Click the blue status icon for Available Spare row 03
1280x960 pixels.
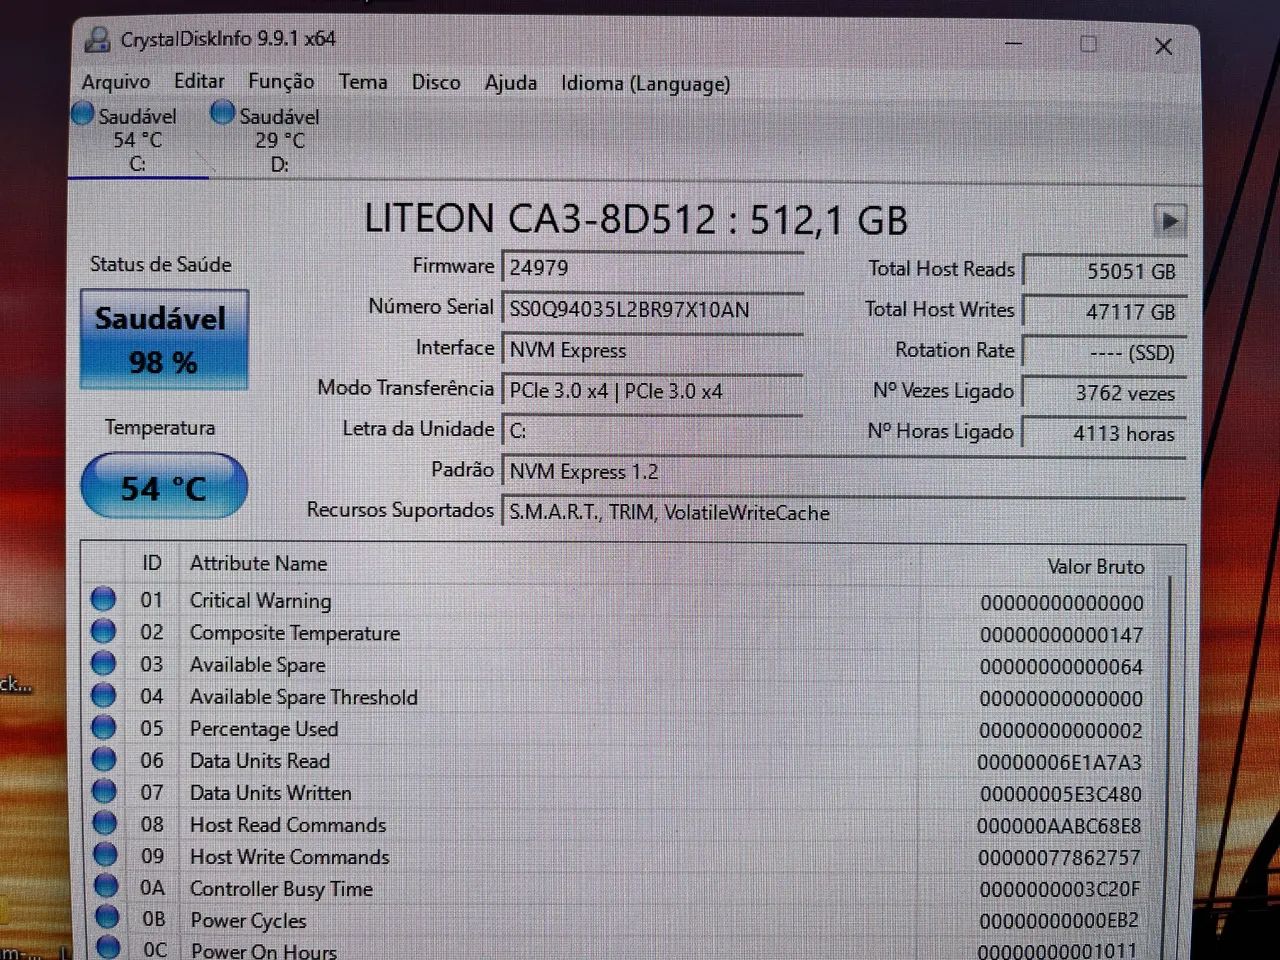tap(103, 663)
